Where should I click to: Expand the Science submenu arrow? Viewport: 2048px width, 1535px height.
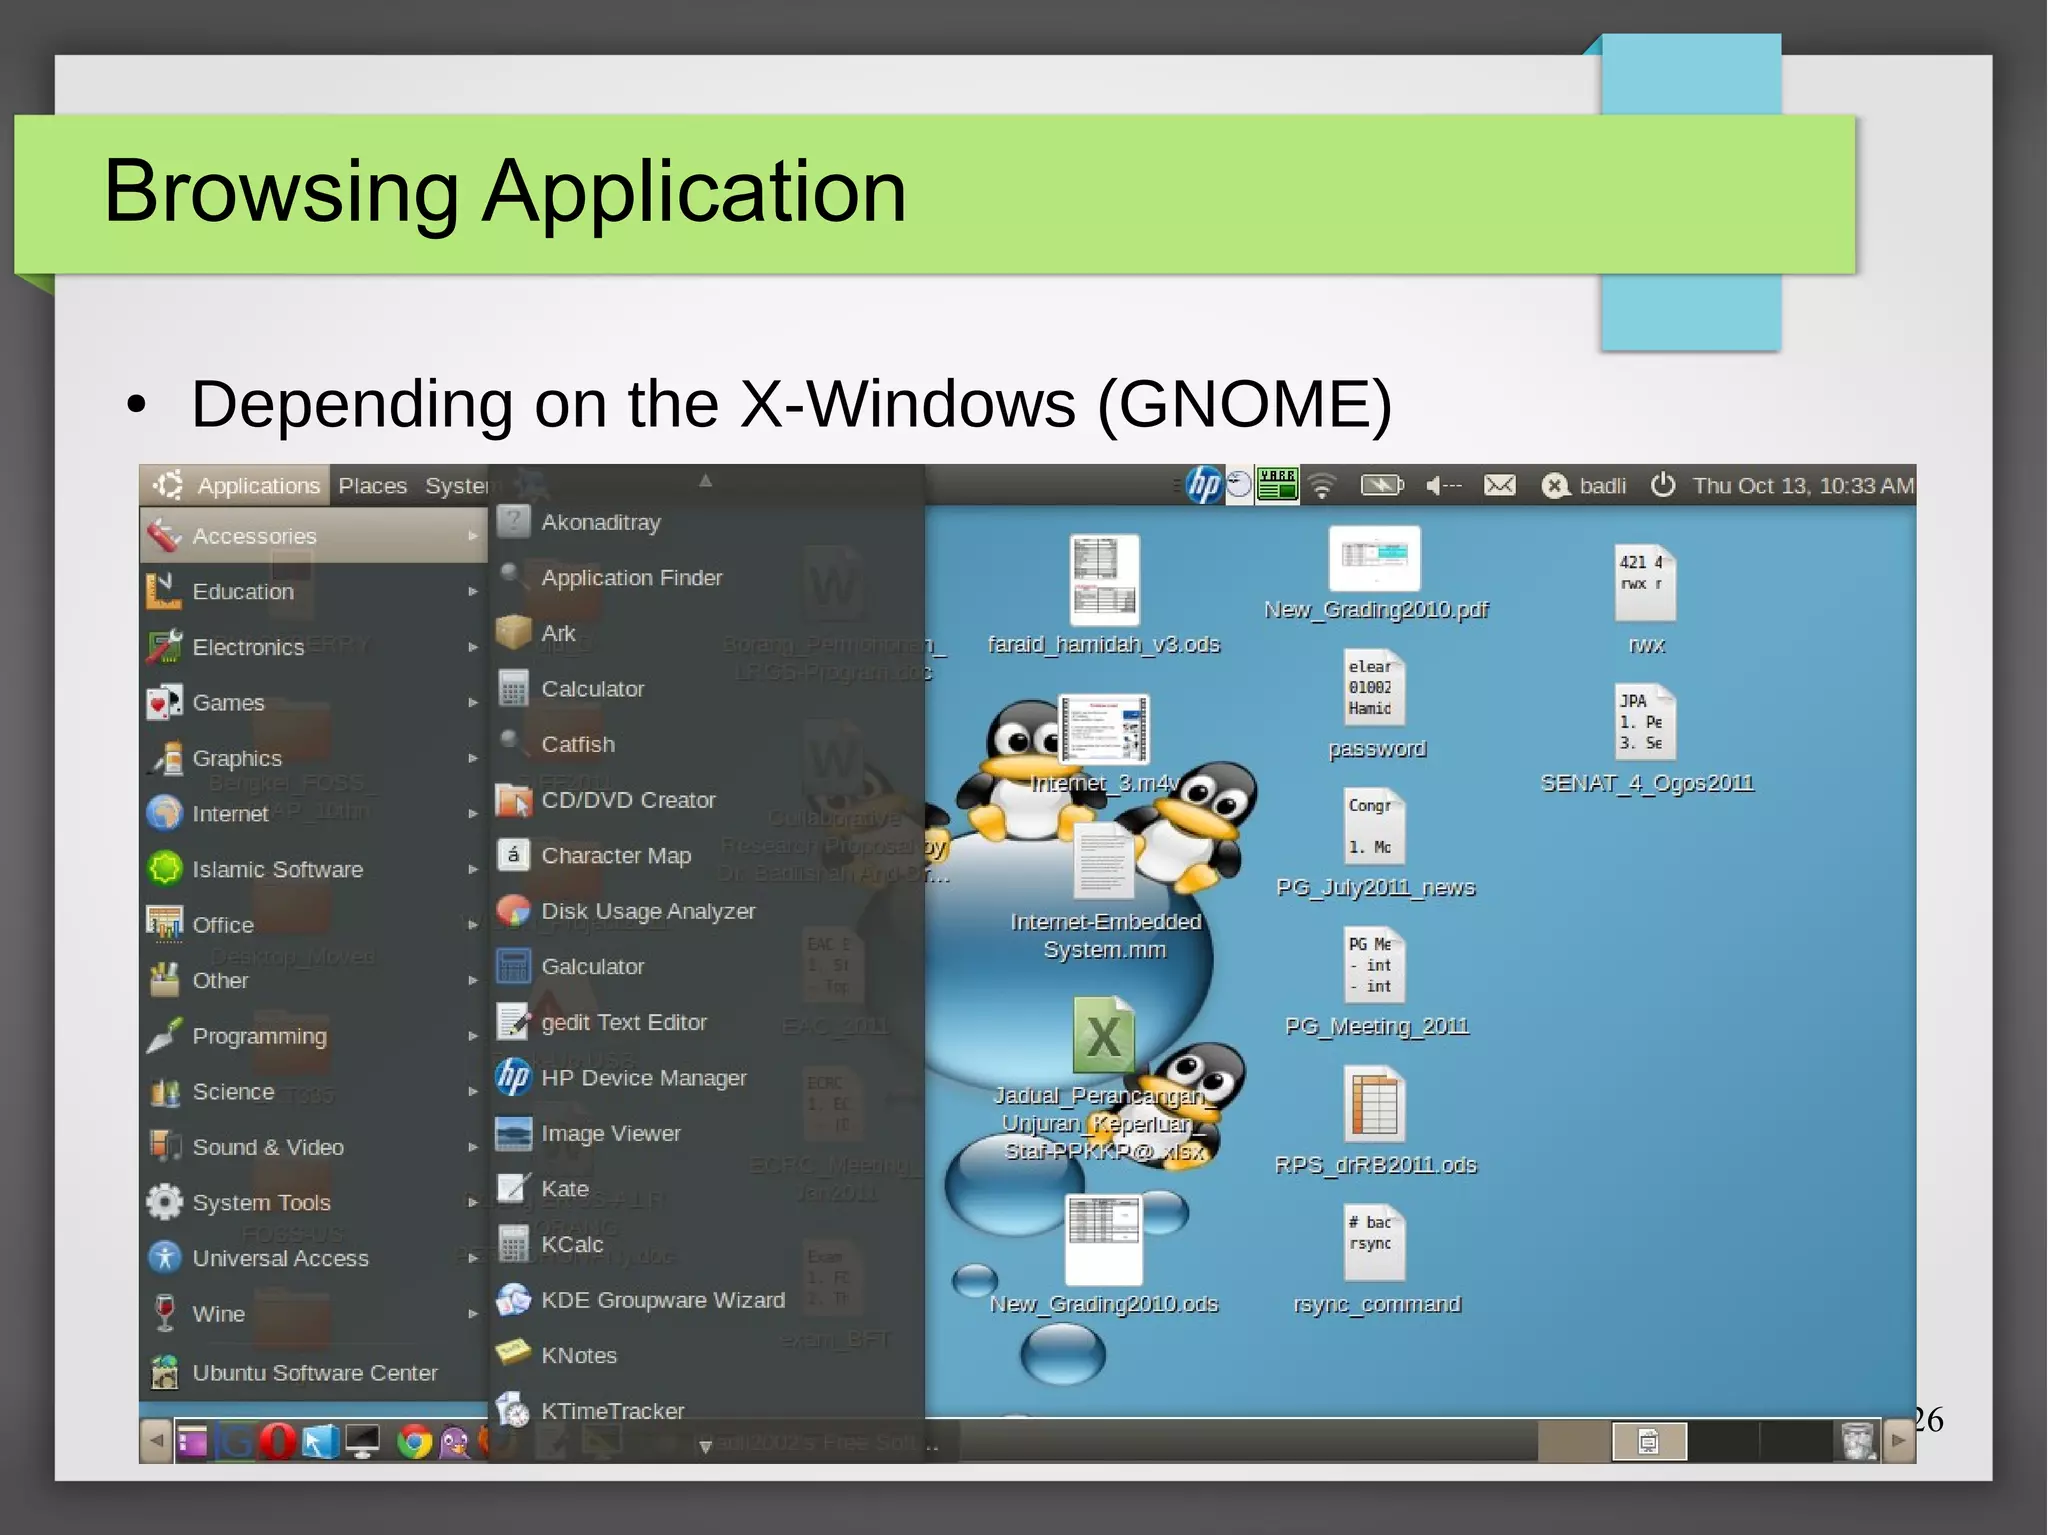(473, 1092)
